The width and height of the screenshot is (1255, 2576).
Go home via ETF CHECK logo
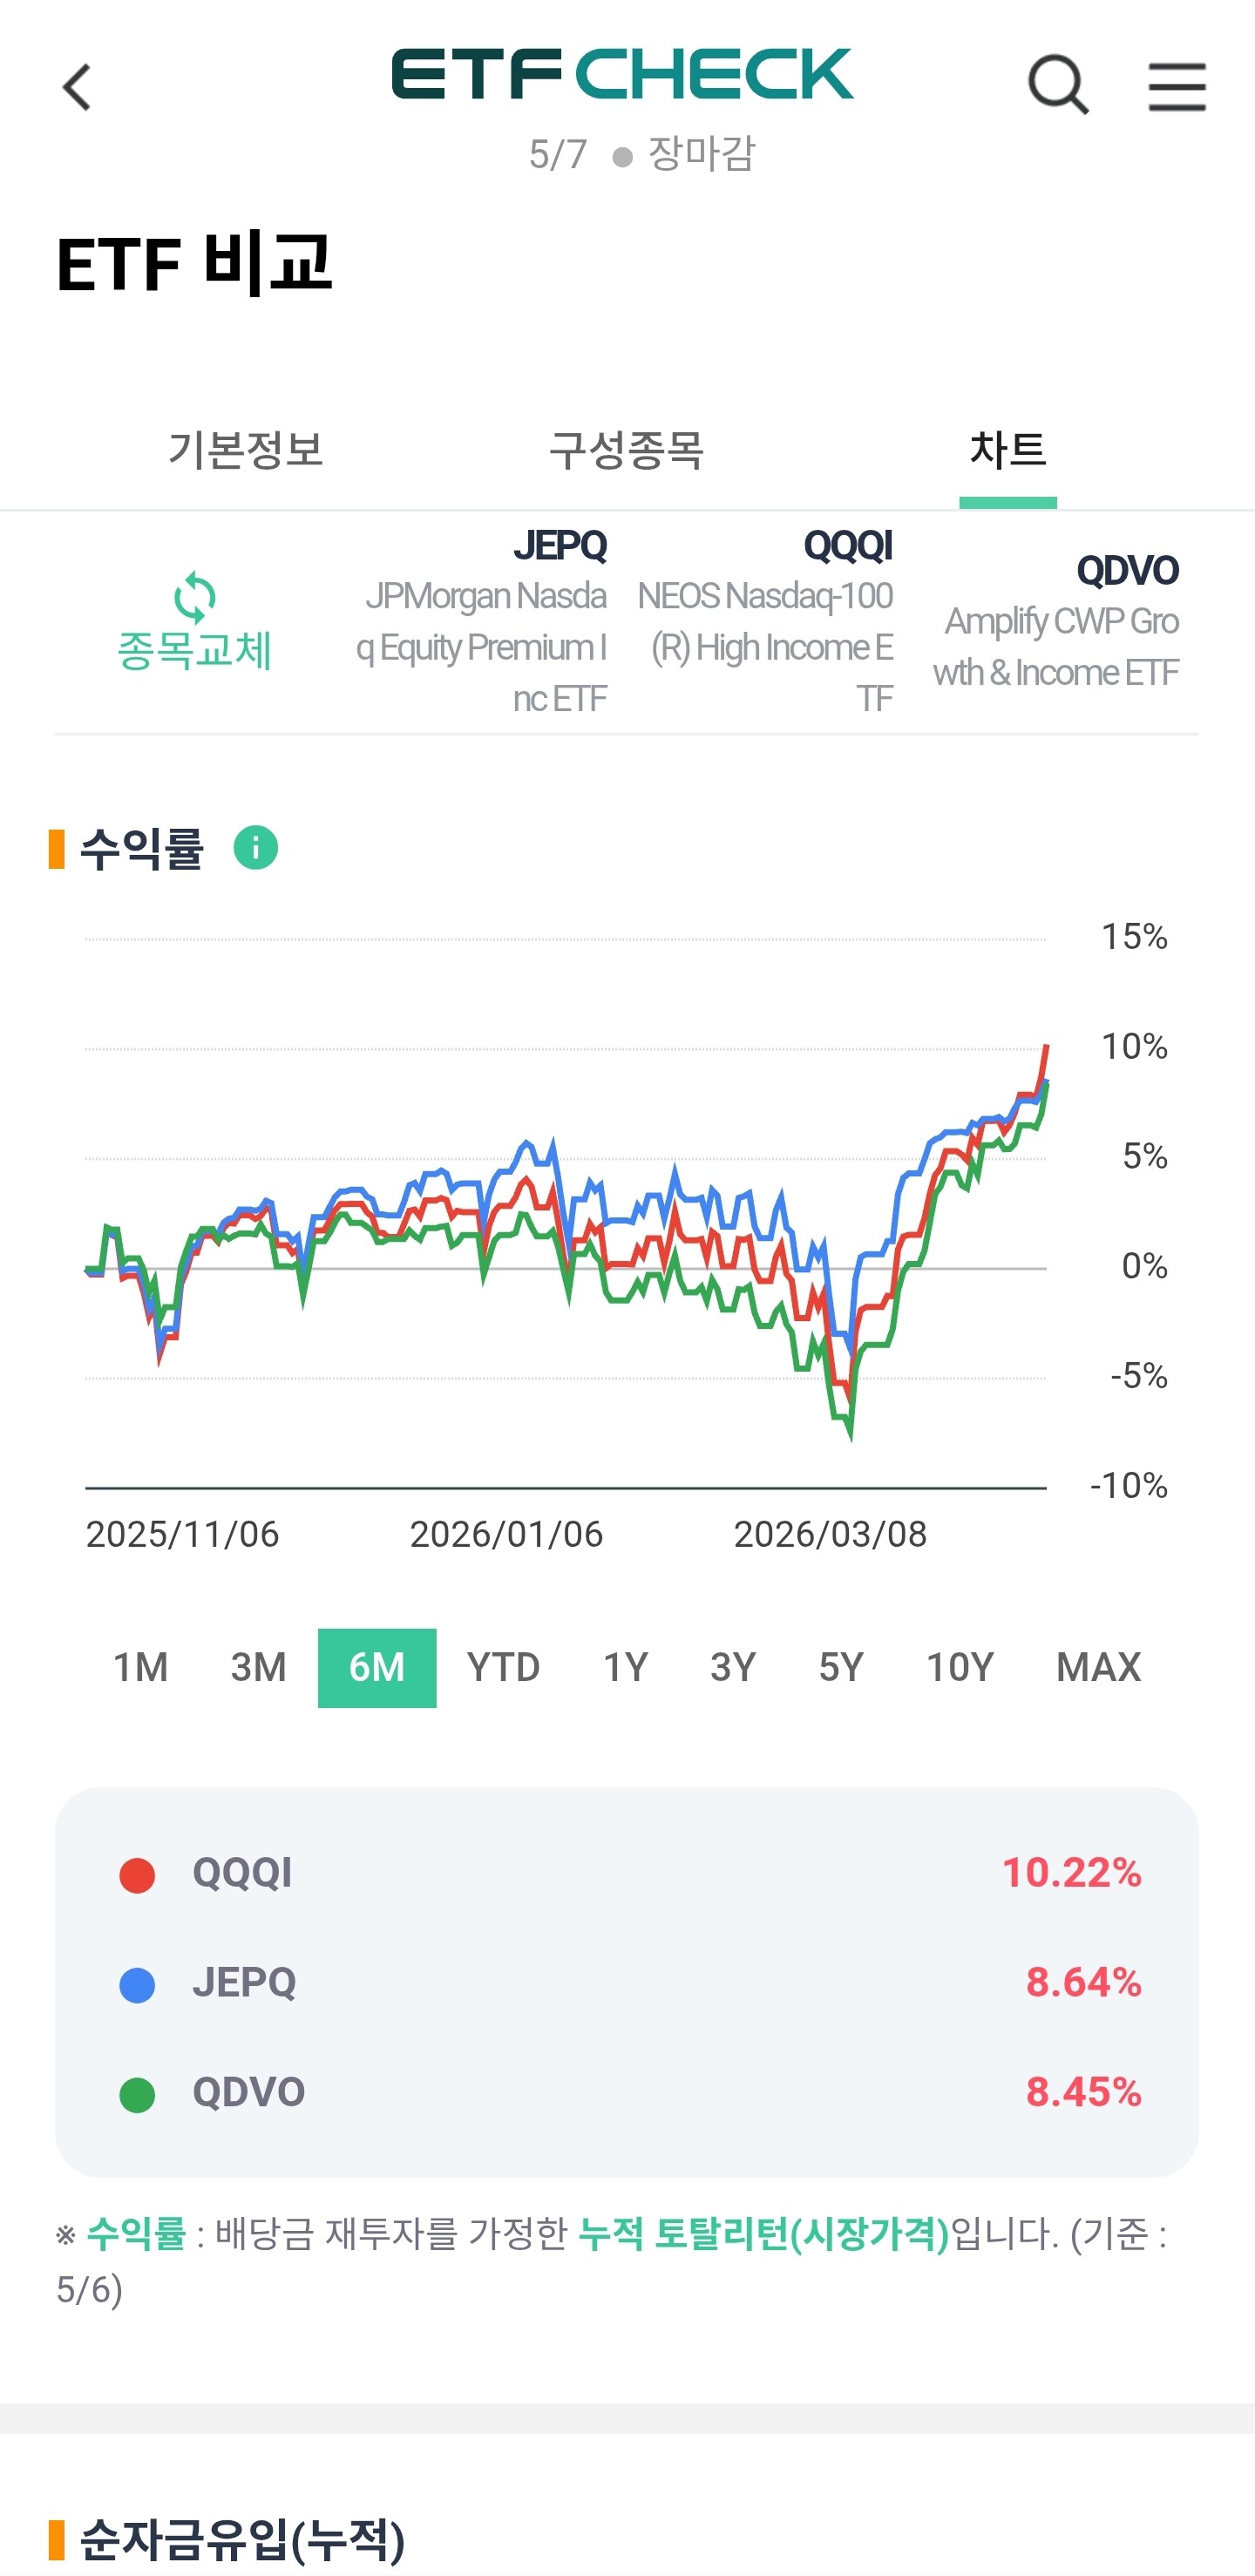pos(622,74)
